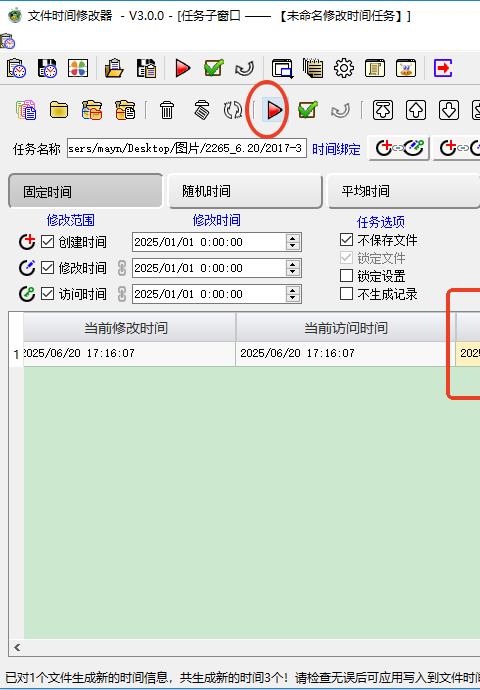Click the save task disk-clock icon
The image size is (480, 690).
tap(47, 68)
